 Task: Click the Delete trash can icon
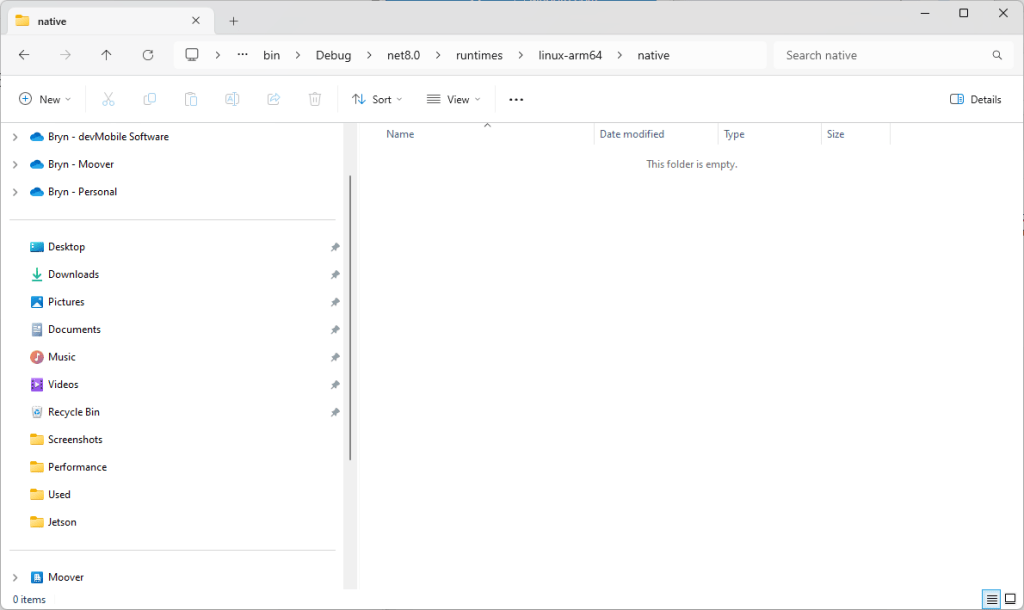point(314,99)
